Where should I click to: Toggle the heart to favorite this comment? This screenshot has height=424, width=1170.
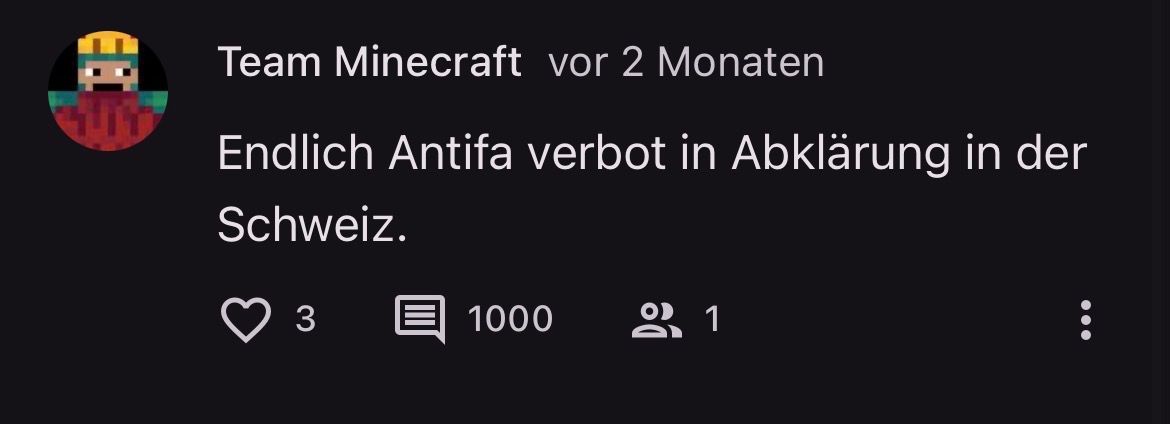[246, 319]
